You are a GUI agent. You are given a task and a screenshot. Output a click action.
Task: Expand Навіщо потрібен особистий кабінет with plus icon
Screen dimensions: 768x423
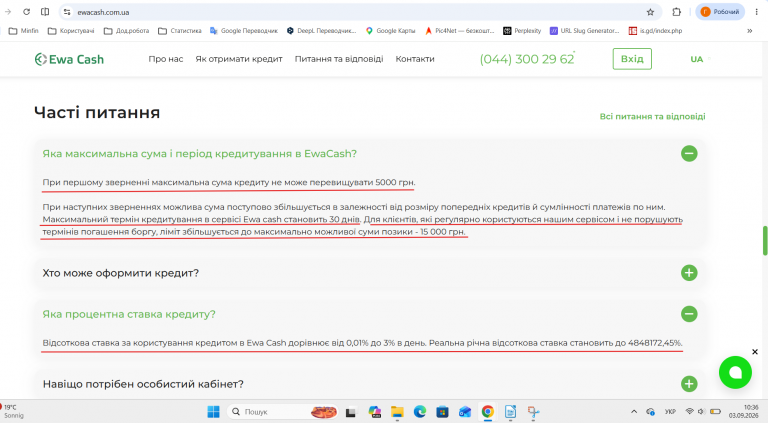689,384
